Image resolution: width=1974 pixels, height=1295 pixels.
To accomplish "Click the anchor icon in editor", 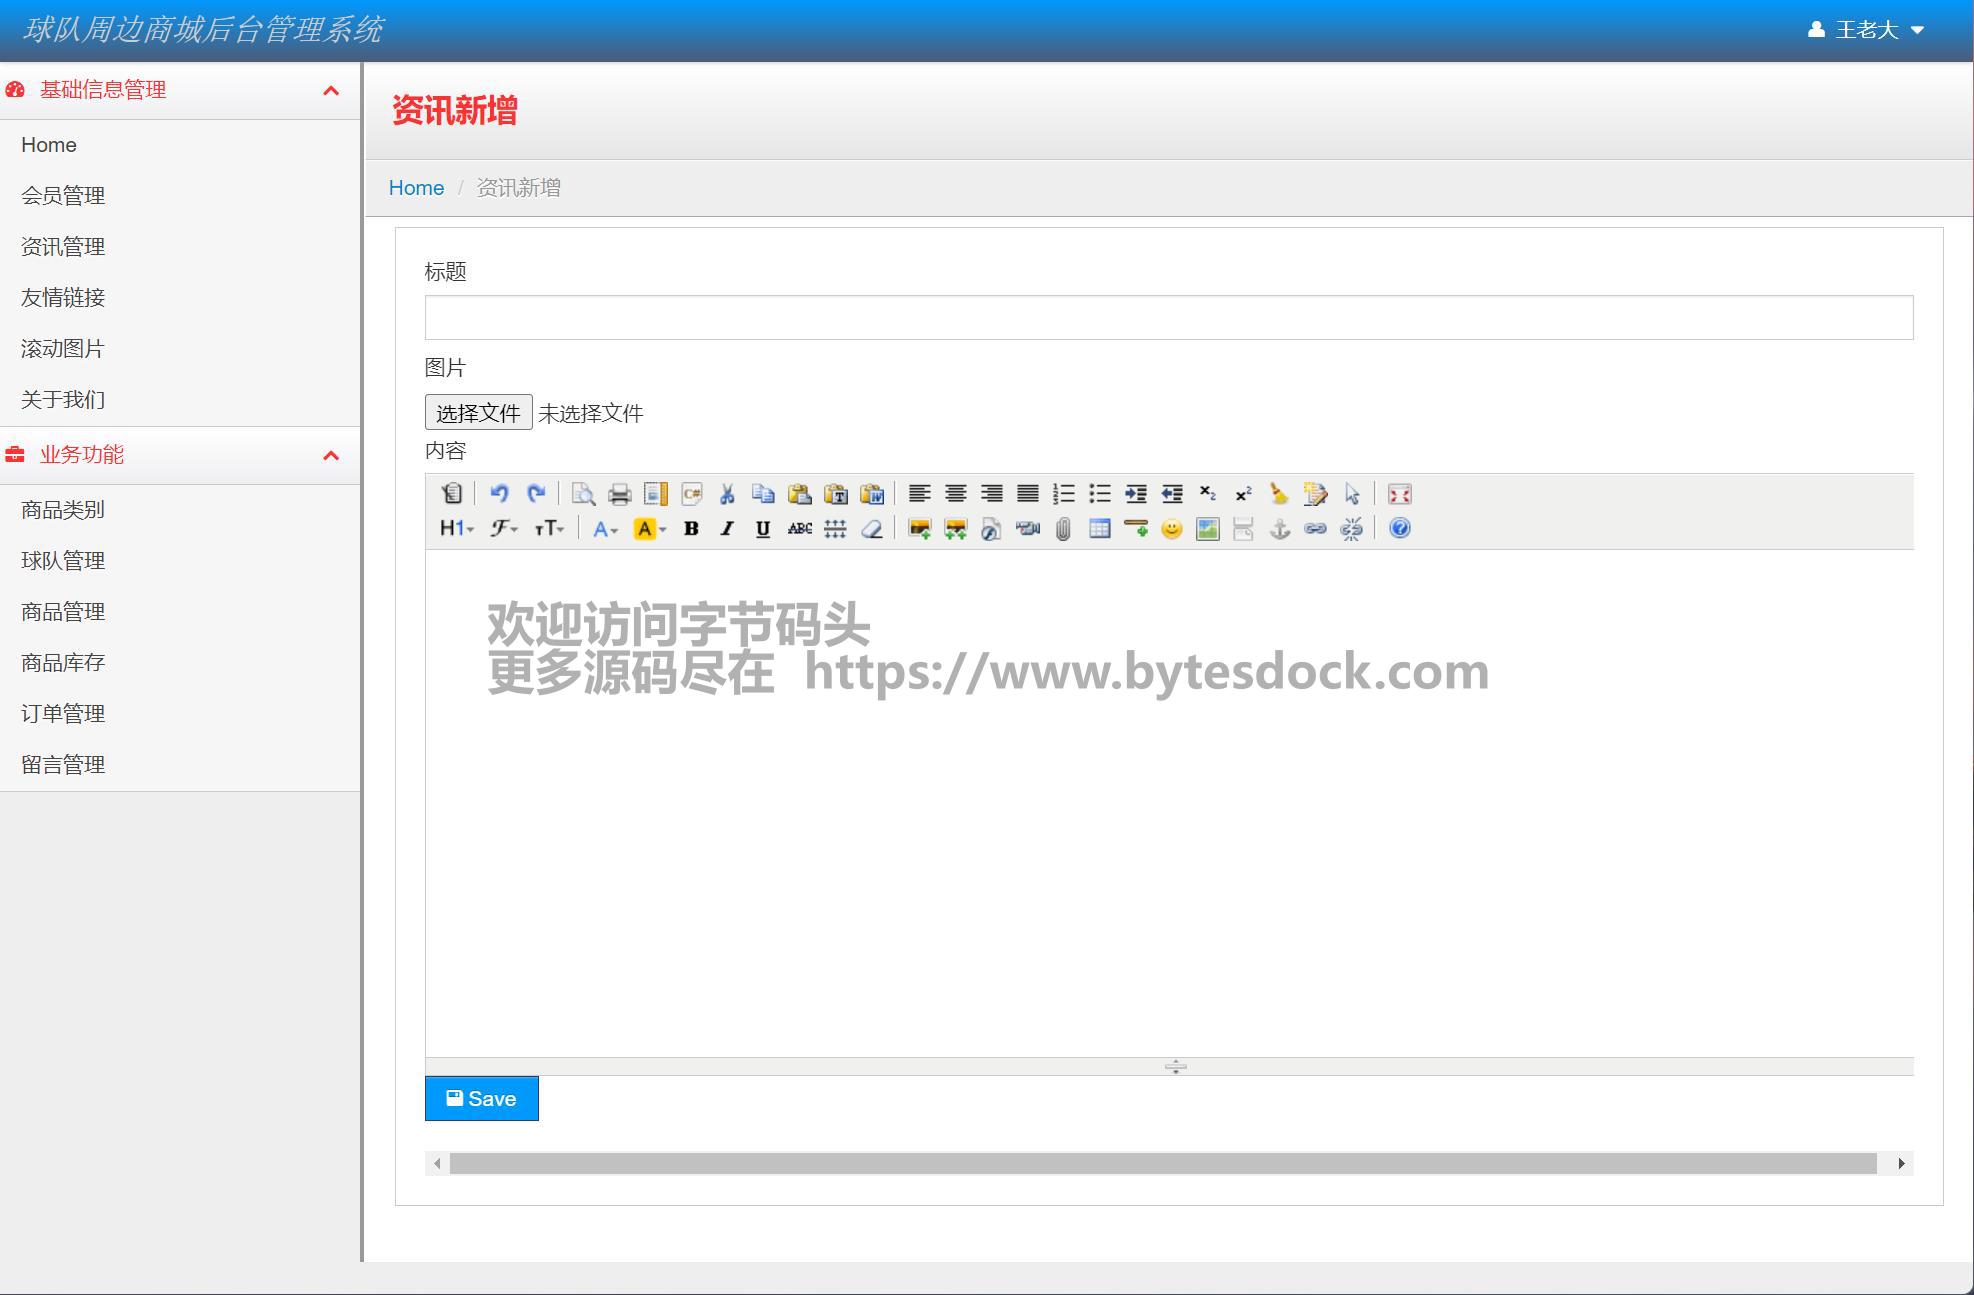I will coord(1279,529).
